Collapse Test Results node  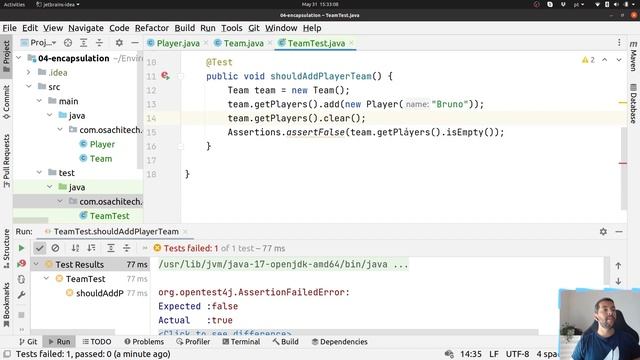click(36, 264)
